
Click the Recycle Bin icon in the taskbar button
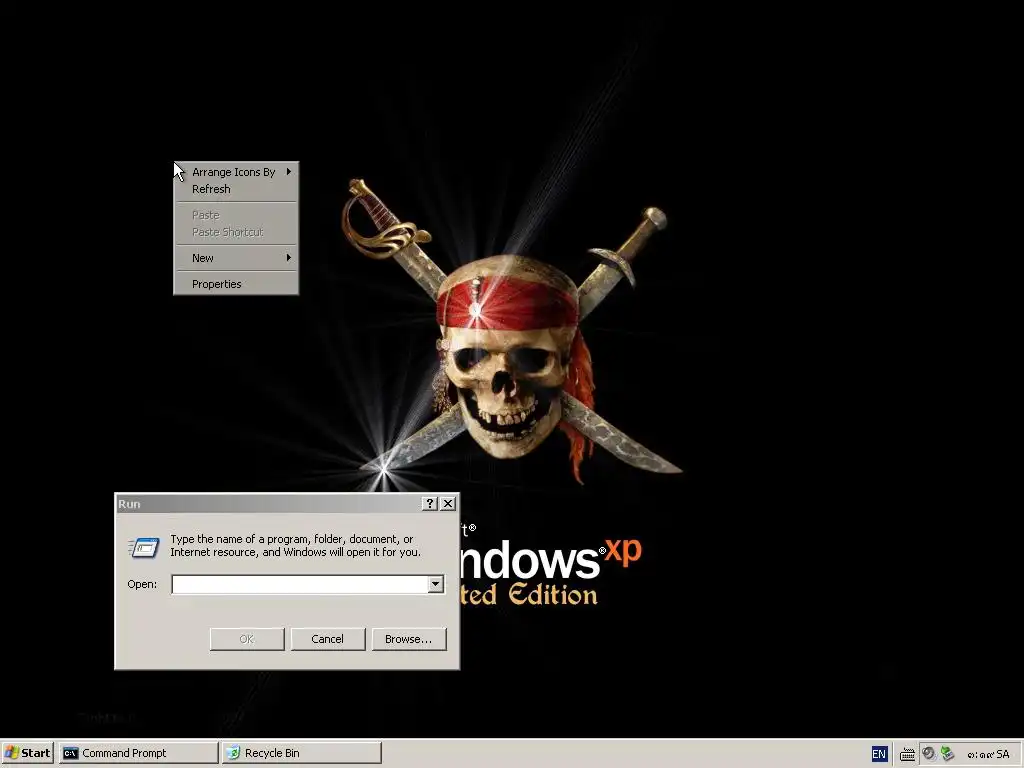click(233, 753)
